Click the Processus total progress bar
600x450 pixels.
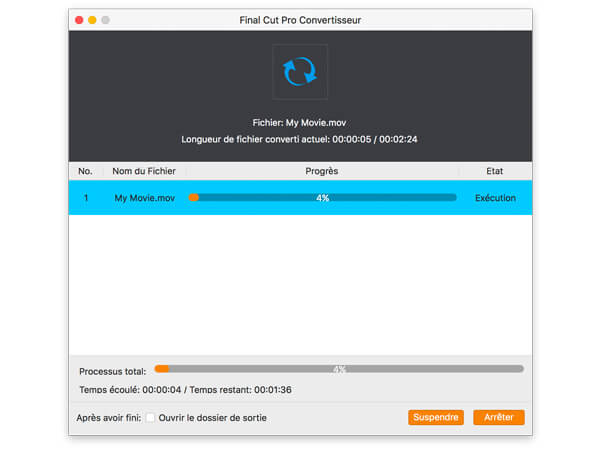click(x=339, y=369)
